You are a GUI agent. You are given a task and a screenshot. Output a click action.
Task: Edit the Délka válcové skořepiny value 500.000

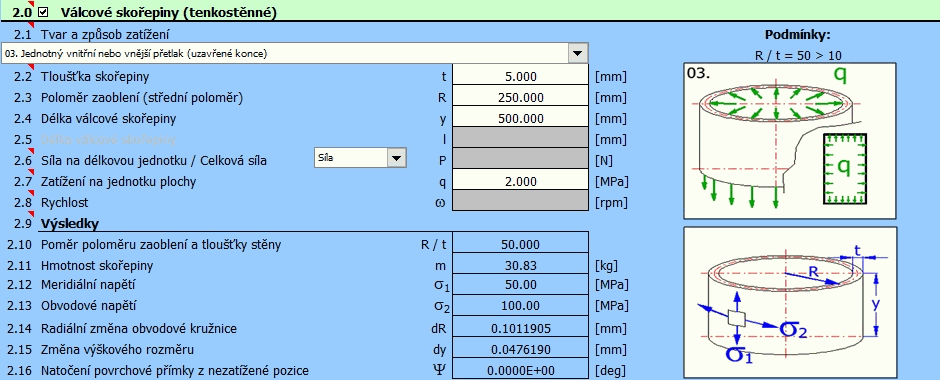pyautogui.click(x=520, y=119)
